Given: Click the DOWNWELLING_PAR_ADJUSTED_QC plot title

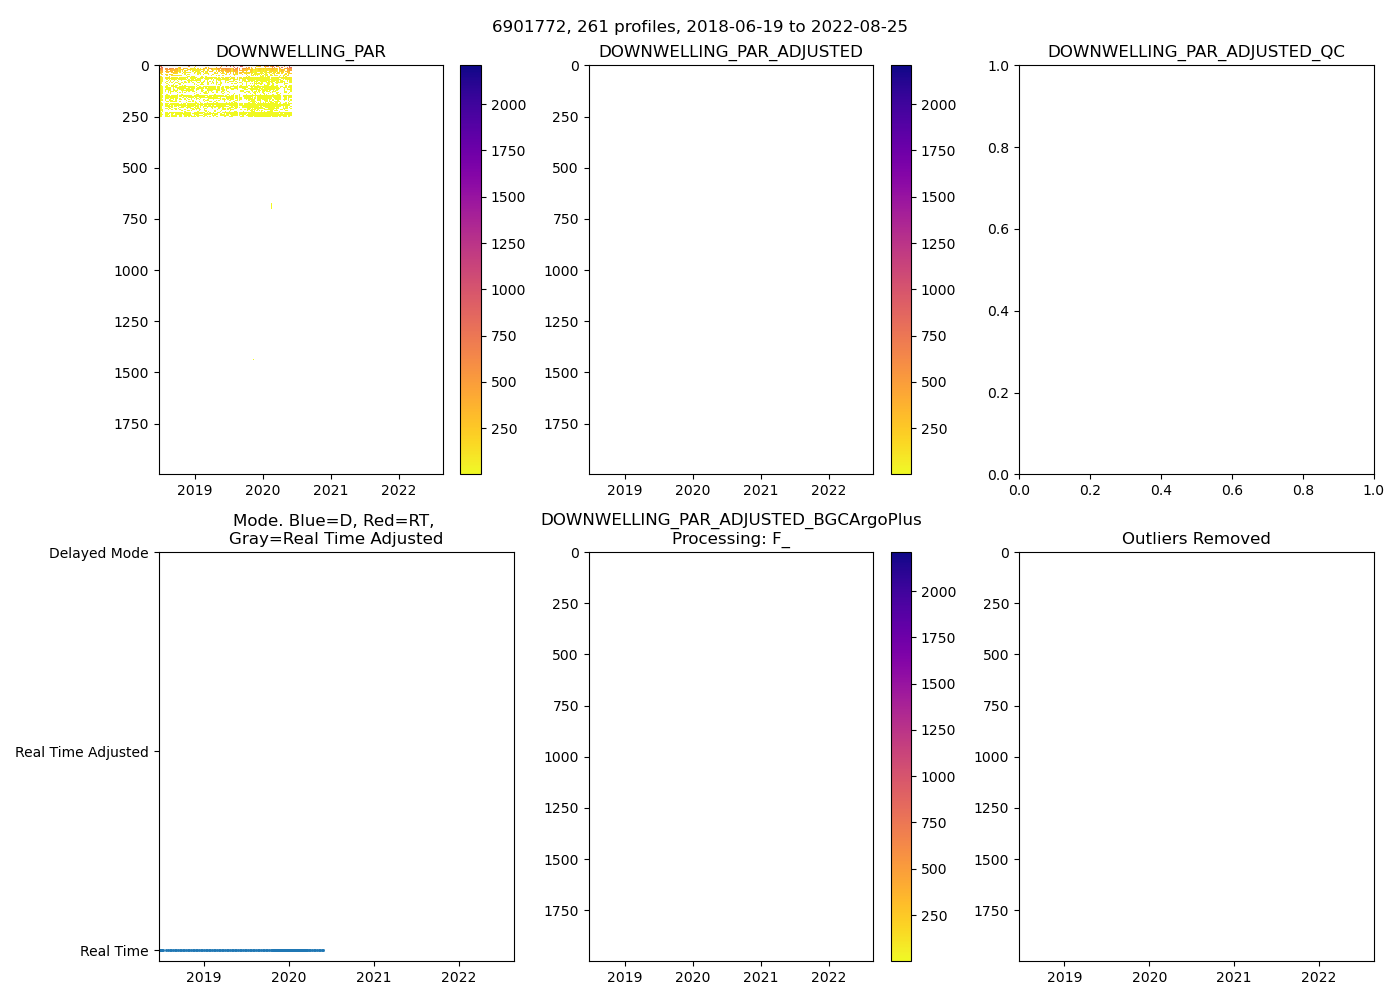Looking at the screenshot, I should (1195, 52).
